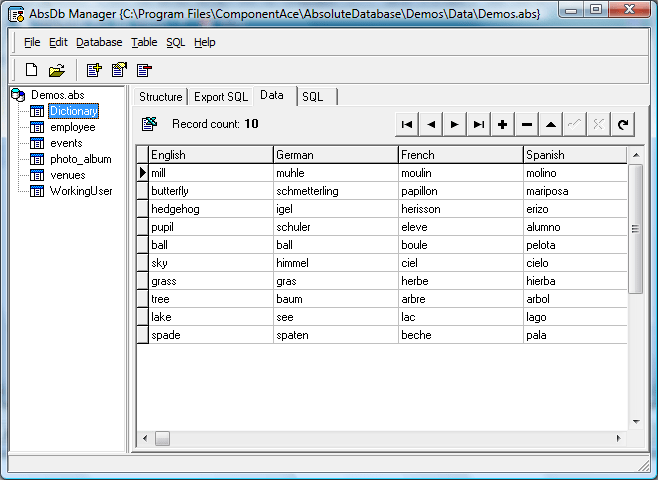Click the horizontal scrollbar left arrow
This screenshot has height=480, width=658.
click(x=145, y=438)
